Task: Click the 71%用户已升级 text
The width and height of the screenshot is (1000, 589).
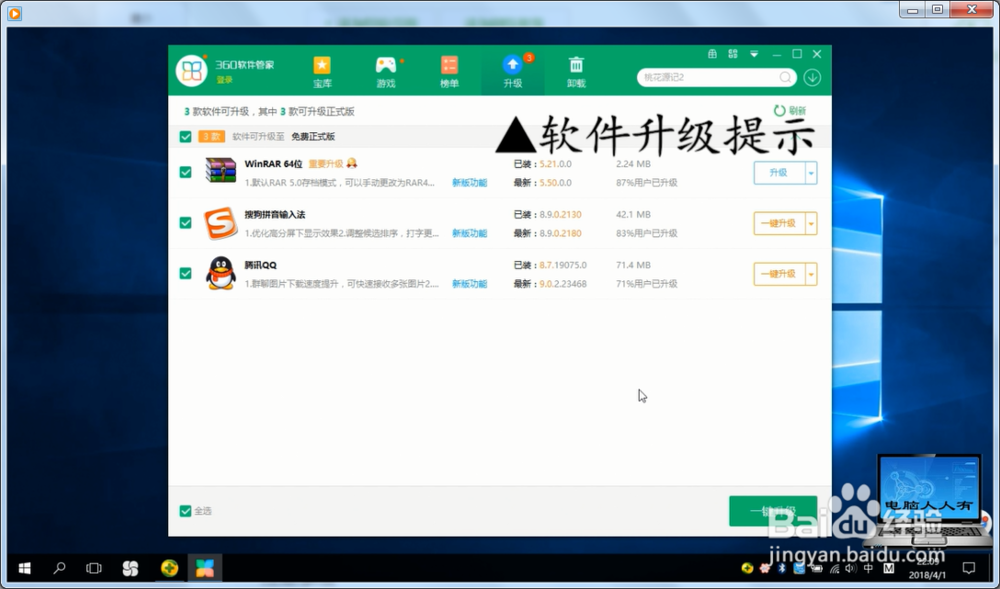Action: 647,284
